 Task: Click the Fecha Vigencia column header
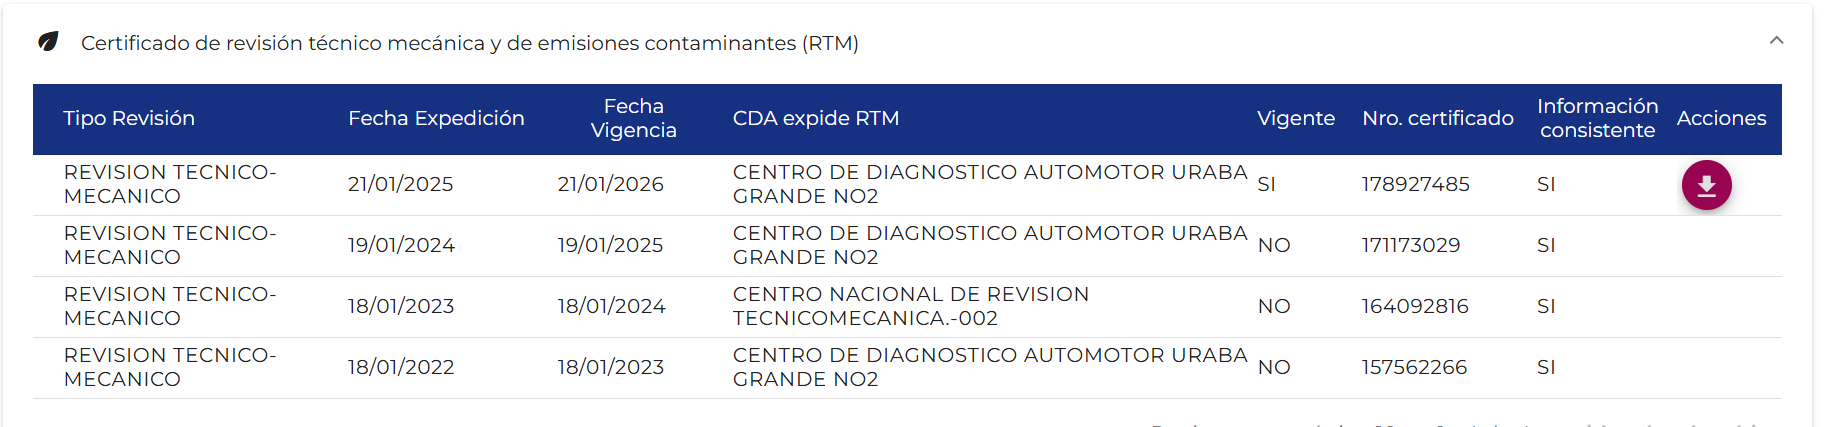pos(633,118)
